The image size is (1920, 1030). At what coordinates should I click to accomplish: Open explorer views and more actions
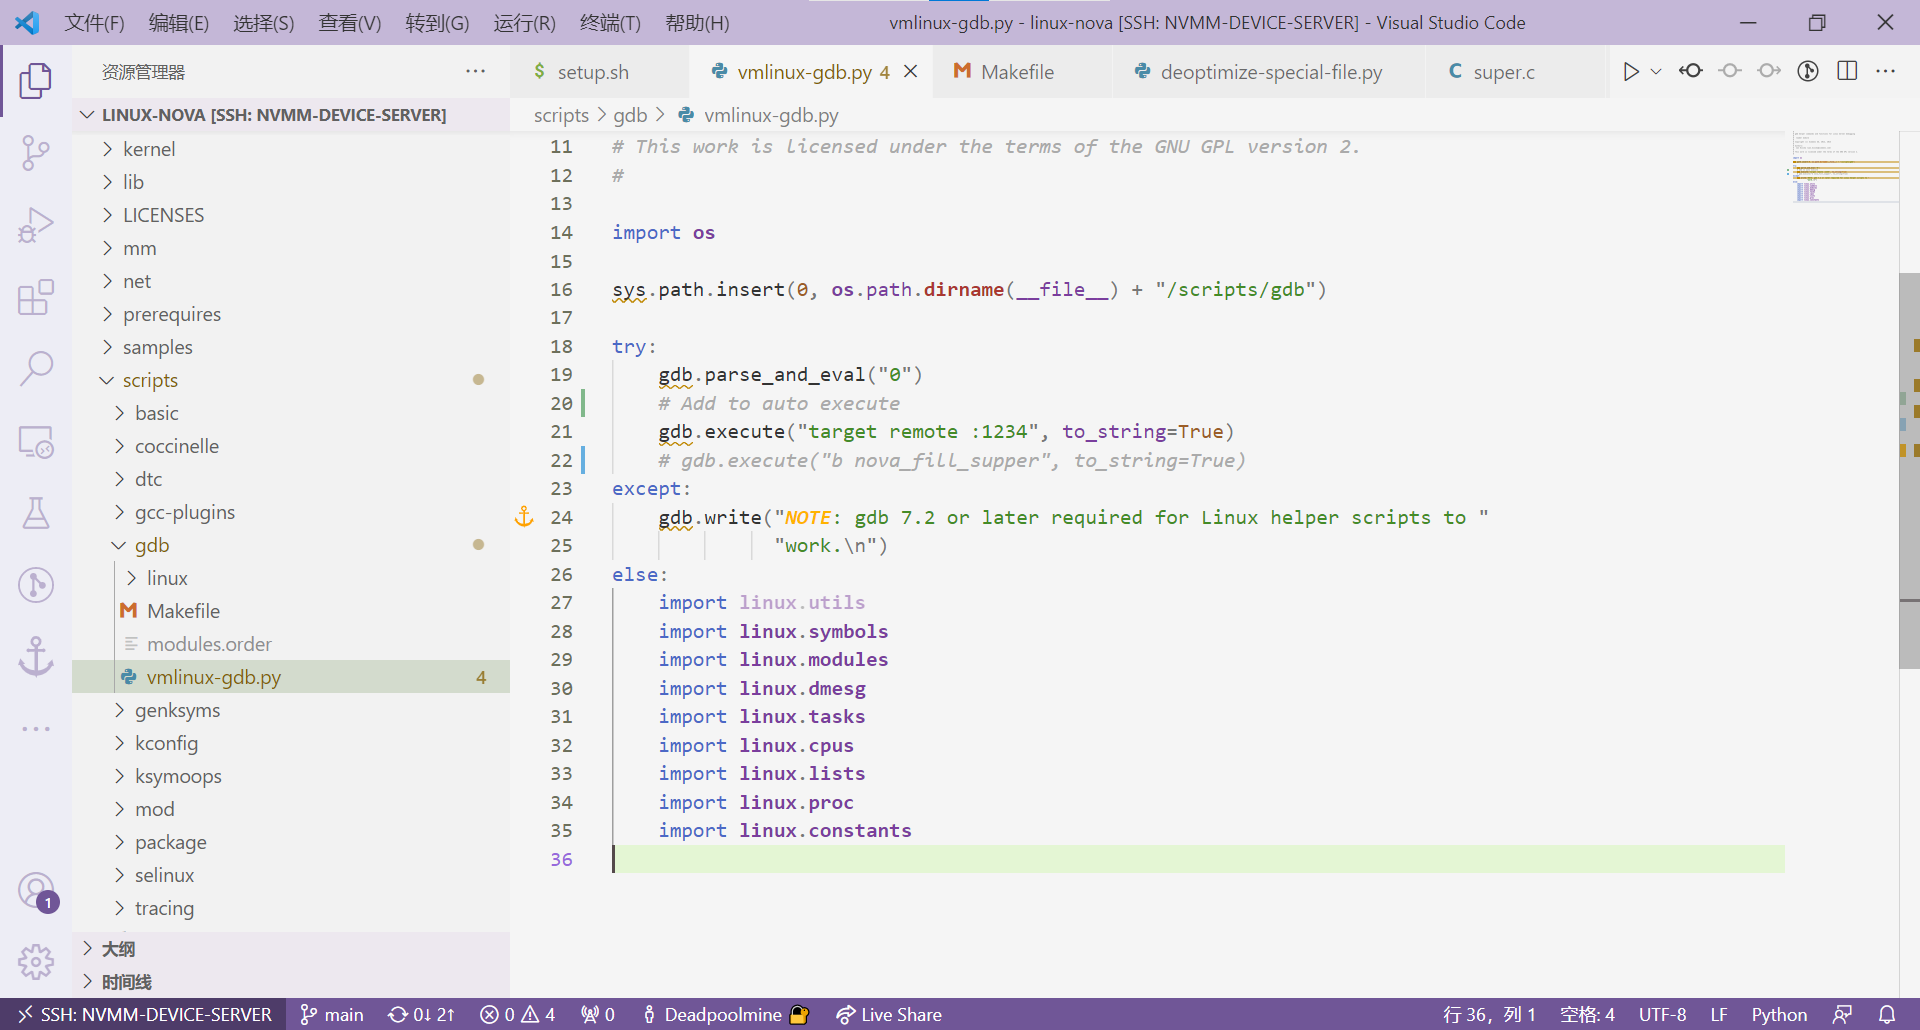click(475, 71)
